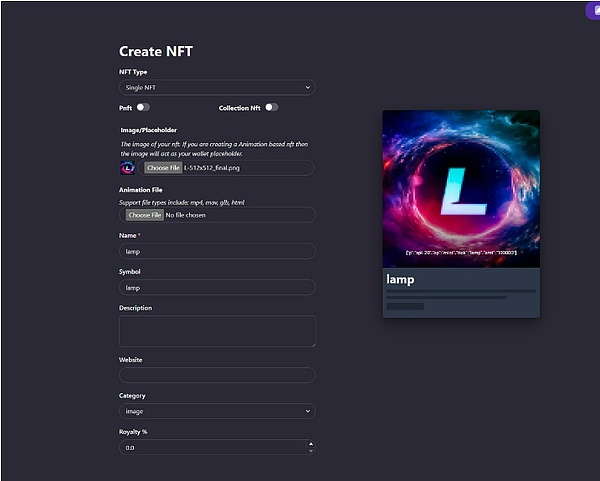Image resolution: width=600 pixels, height=481 pixels.
Task: Click into the Name input field
Action: click(217, 251)
